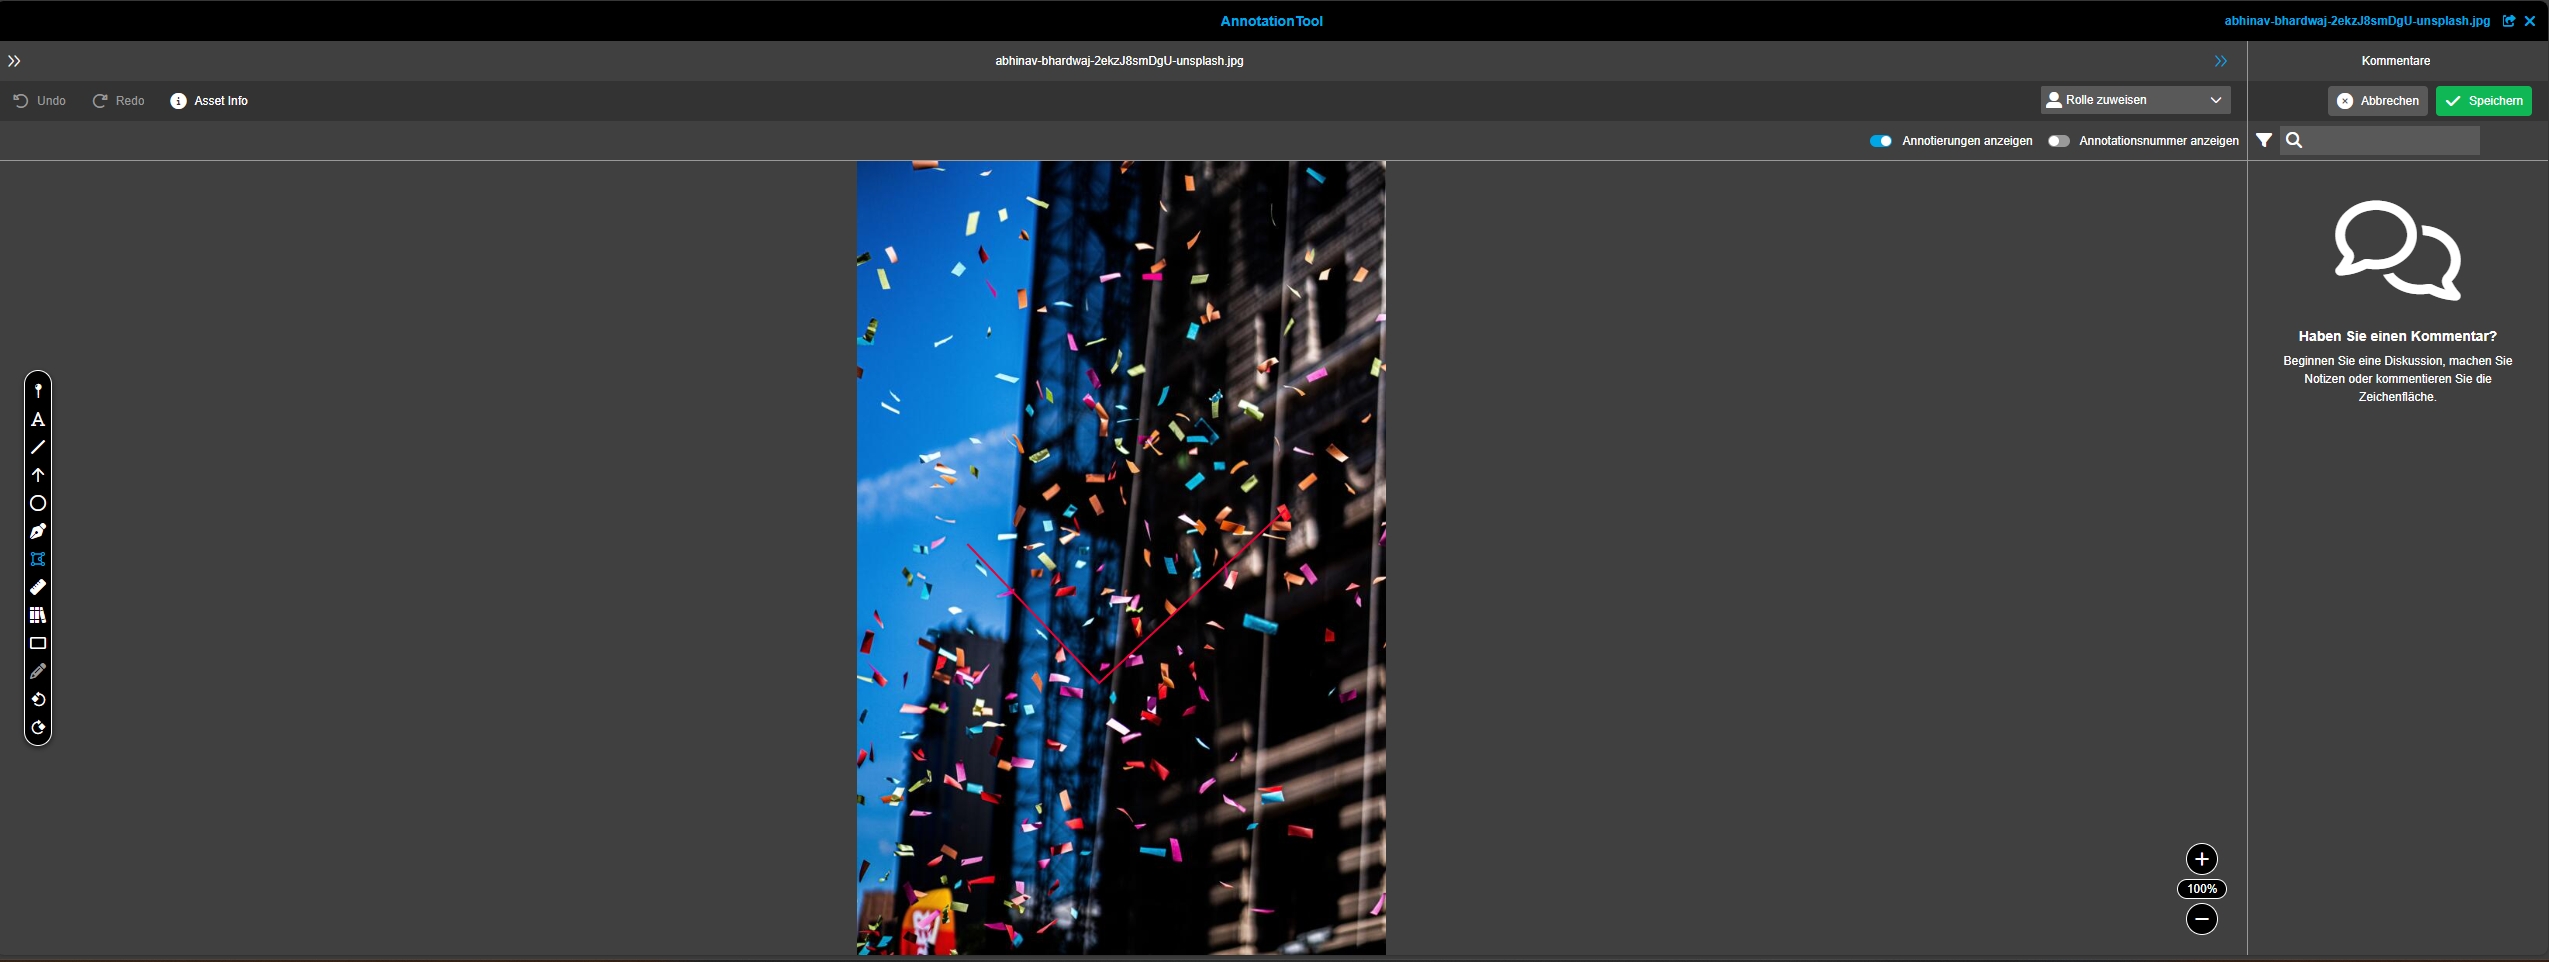Toggle Annotationsnummer anzeigen switch
The image size is (2549, 962).
point(2058,141)
